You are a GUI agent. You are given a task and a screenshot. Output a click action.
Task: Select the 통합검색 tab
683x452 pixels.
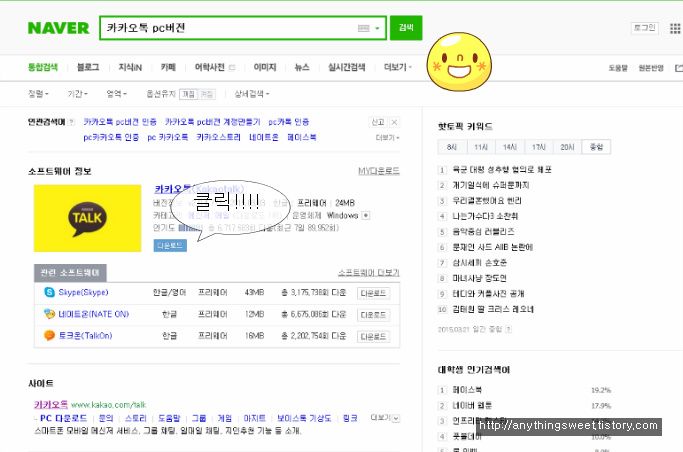43,67
